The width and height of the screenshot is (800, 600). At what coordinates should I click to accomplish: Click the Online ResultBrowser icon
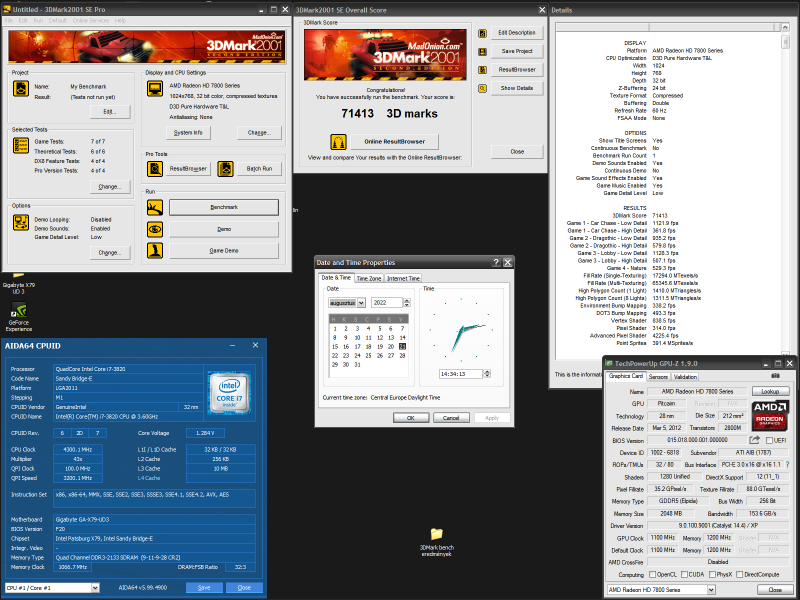(338, 141)
